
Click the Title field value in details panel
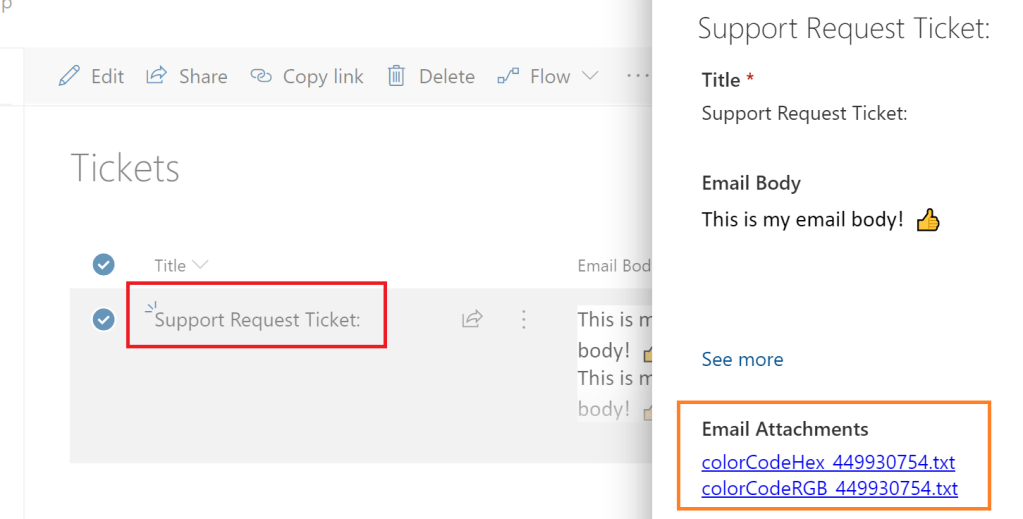click(x=804, y=113)
